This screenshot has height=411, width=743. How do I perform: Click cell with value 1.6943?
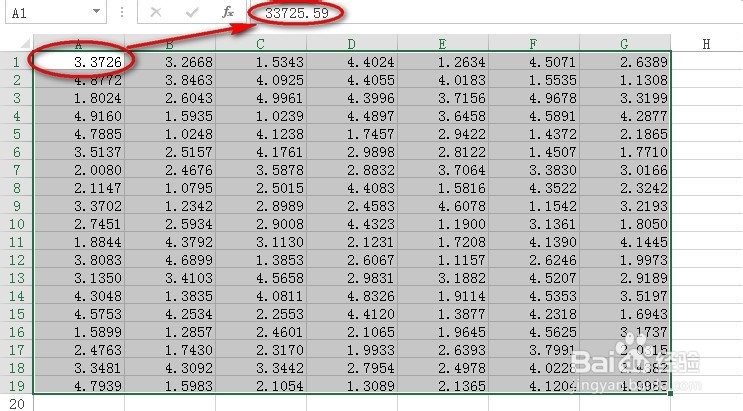pyautogui.click(x=625, y=314)
